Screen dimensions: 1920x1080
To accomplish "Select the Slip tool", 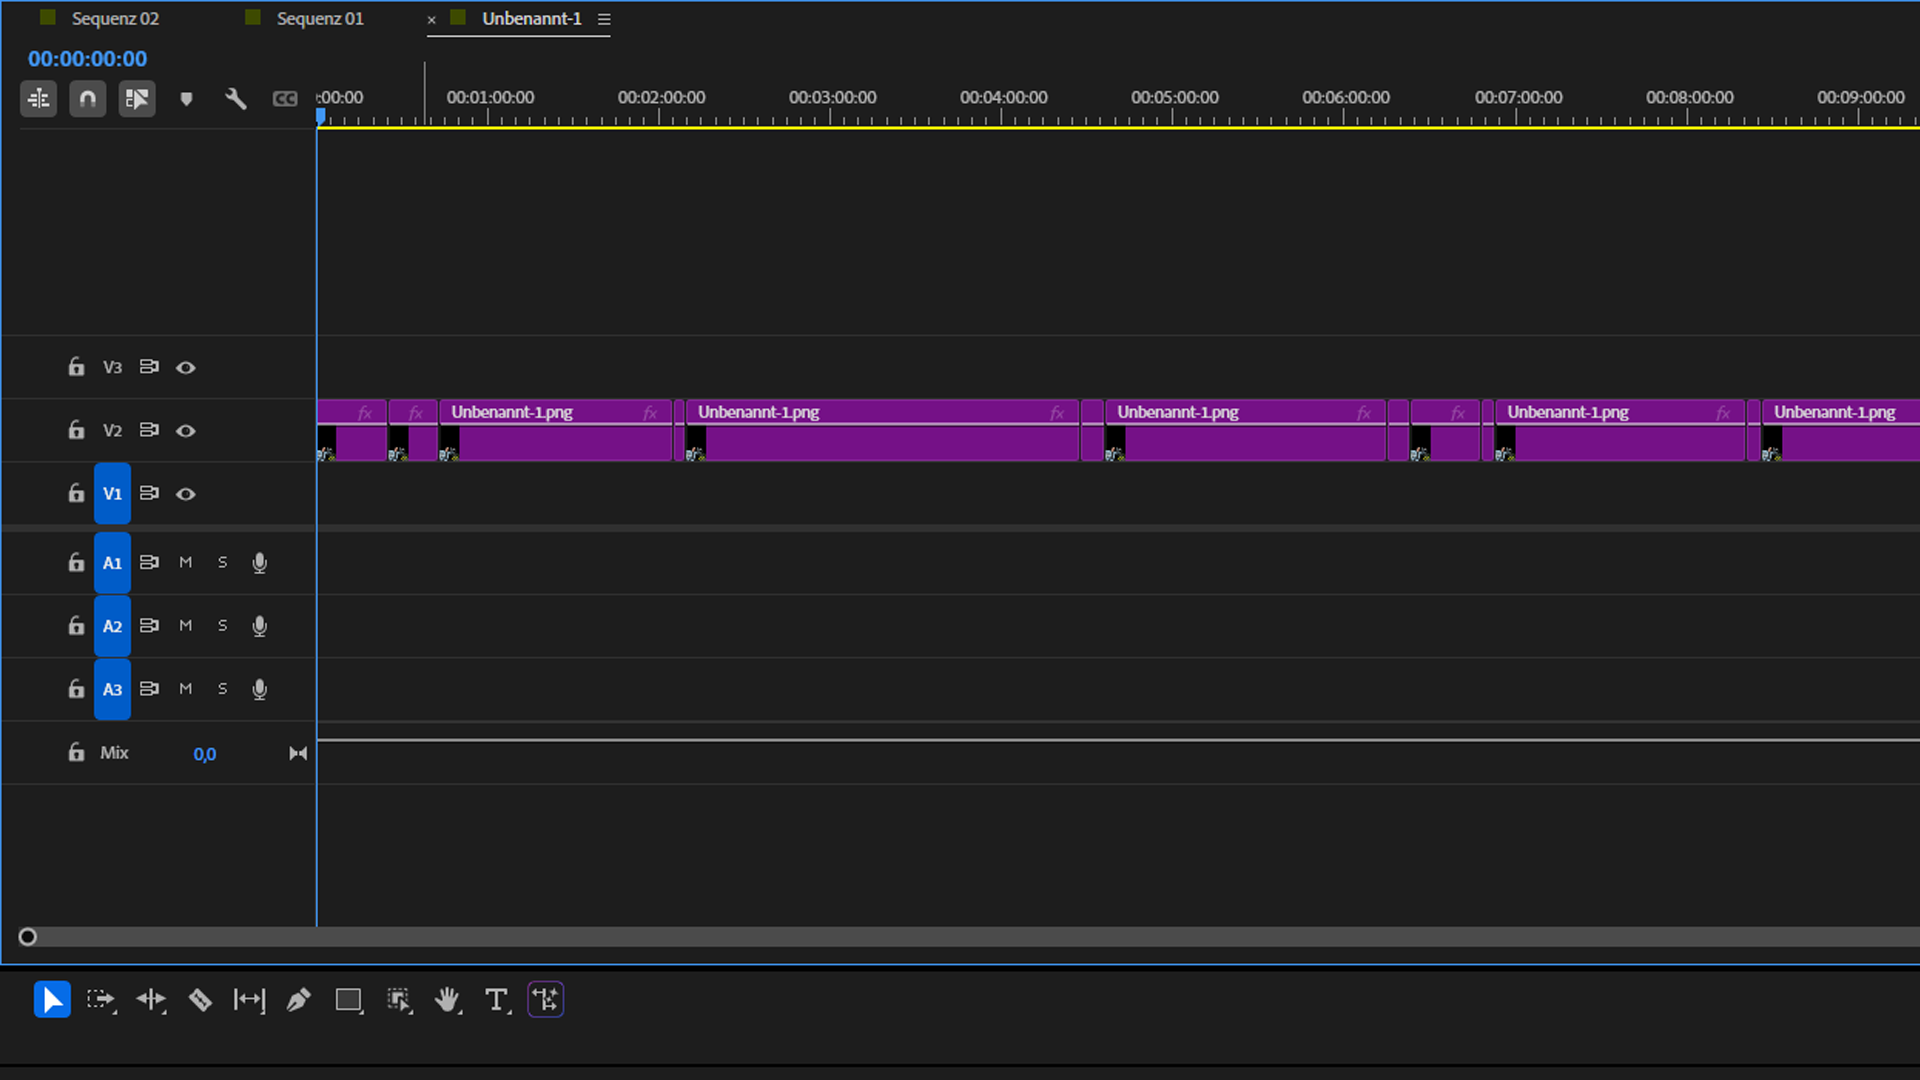I will [x=249, y=1000].
